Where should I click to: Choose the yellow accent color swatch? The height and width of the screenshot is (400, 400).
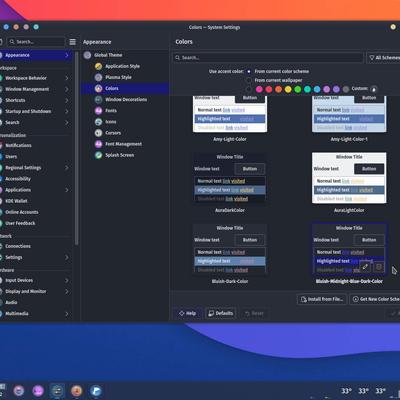coord(288,89)
